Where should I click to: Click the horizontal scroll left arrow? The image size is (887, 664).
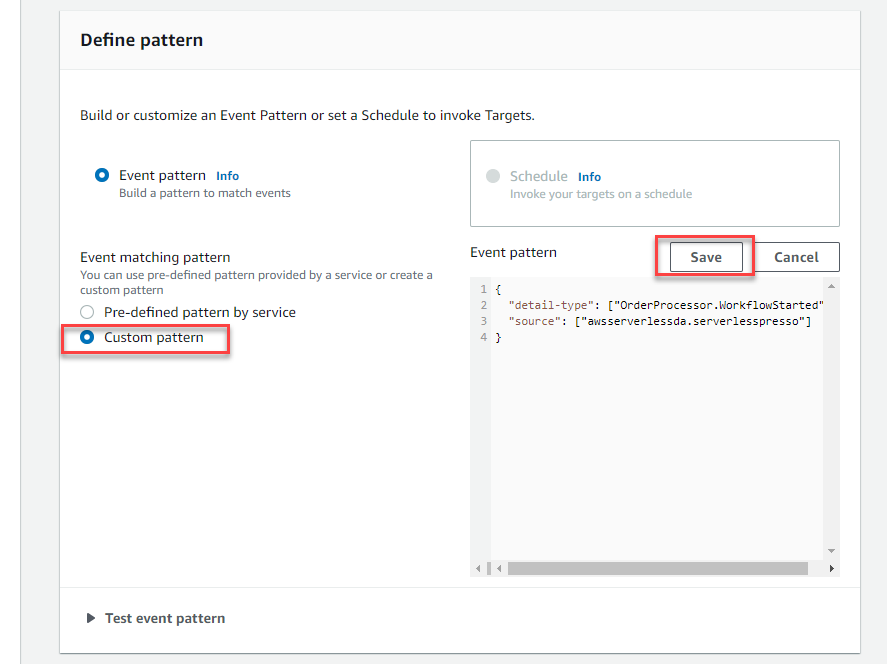tap(499, 568)
